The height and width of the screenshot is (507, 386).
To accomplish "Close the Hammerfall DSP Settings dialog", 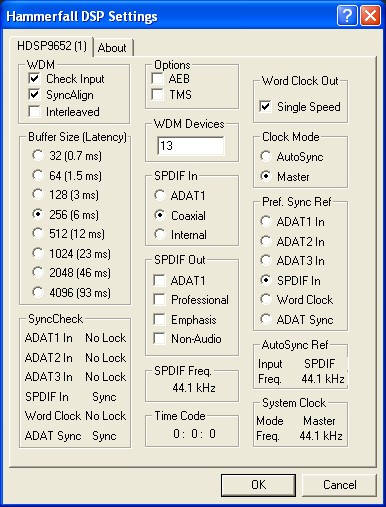I will 370,16.
